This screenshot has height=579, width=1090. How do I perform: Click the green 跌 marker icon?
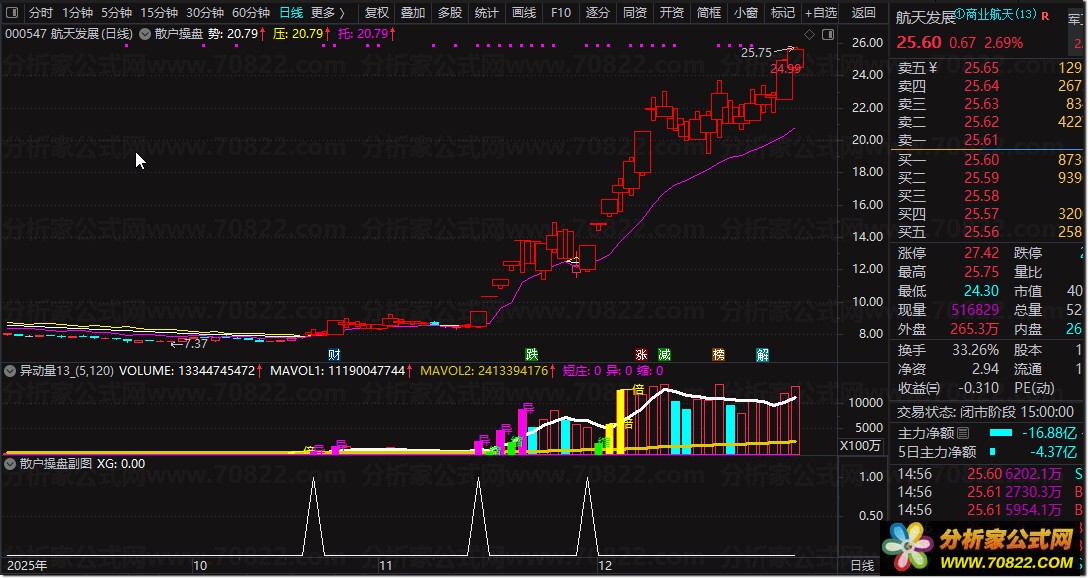pyautogui.click(x=532, y=355)
